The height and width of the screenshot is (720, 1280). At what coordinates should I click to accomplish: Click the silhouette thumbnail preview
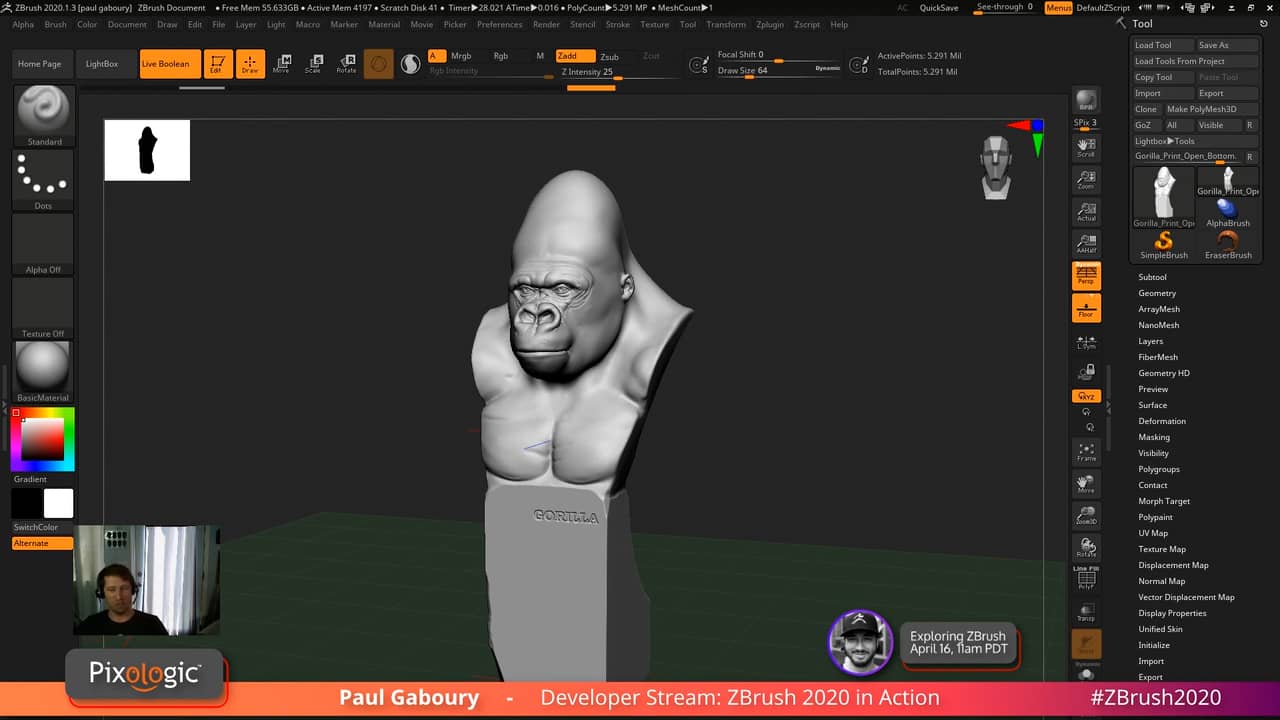coord(147,150)
